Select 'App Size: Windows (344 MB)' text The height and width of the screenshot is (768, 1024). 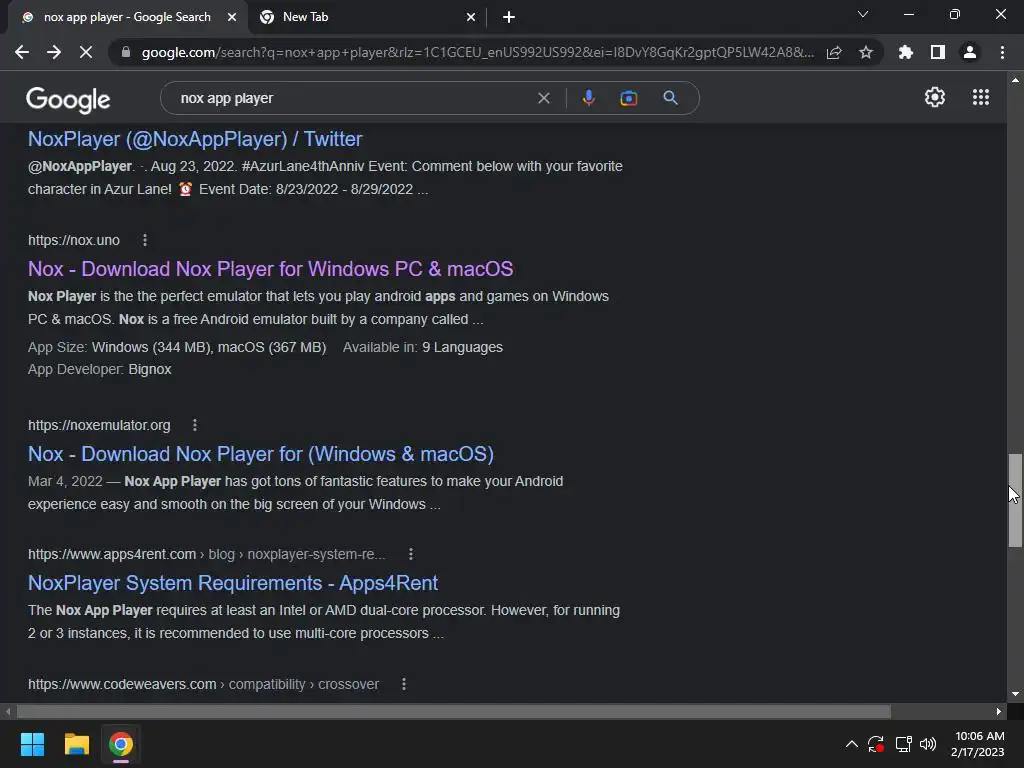point(120,347)
